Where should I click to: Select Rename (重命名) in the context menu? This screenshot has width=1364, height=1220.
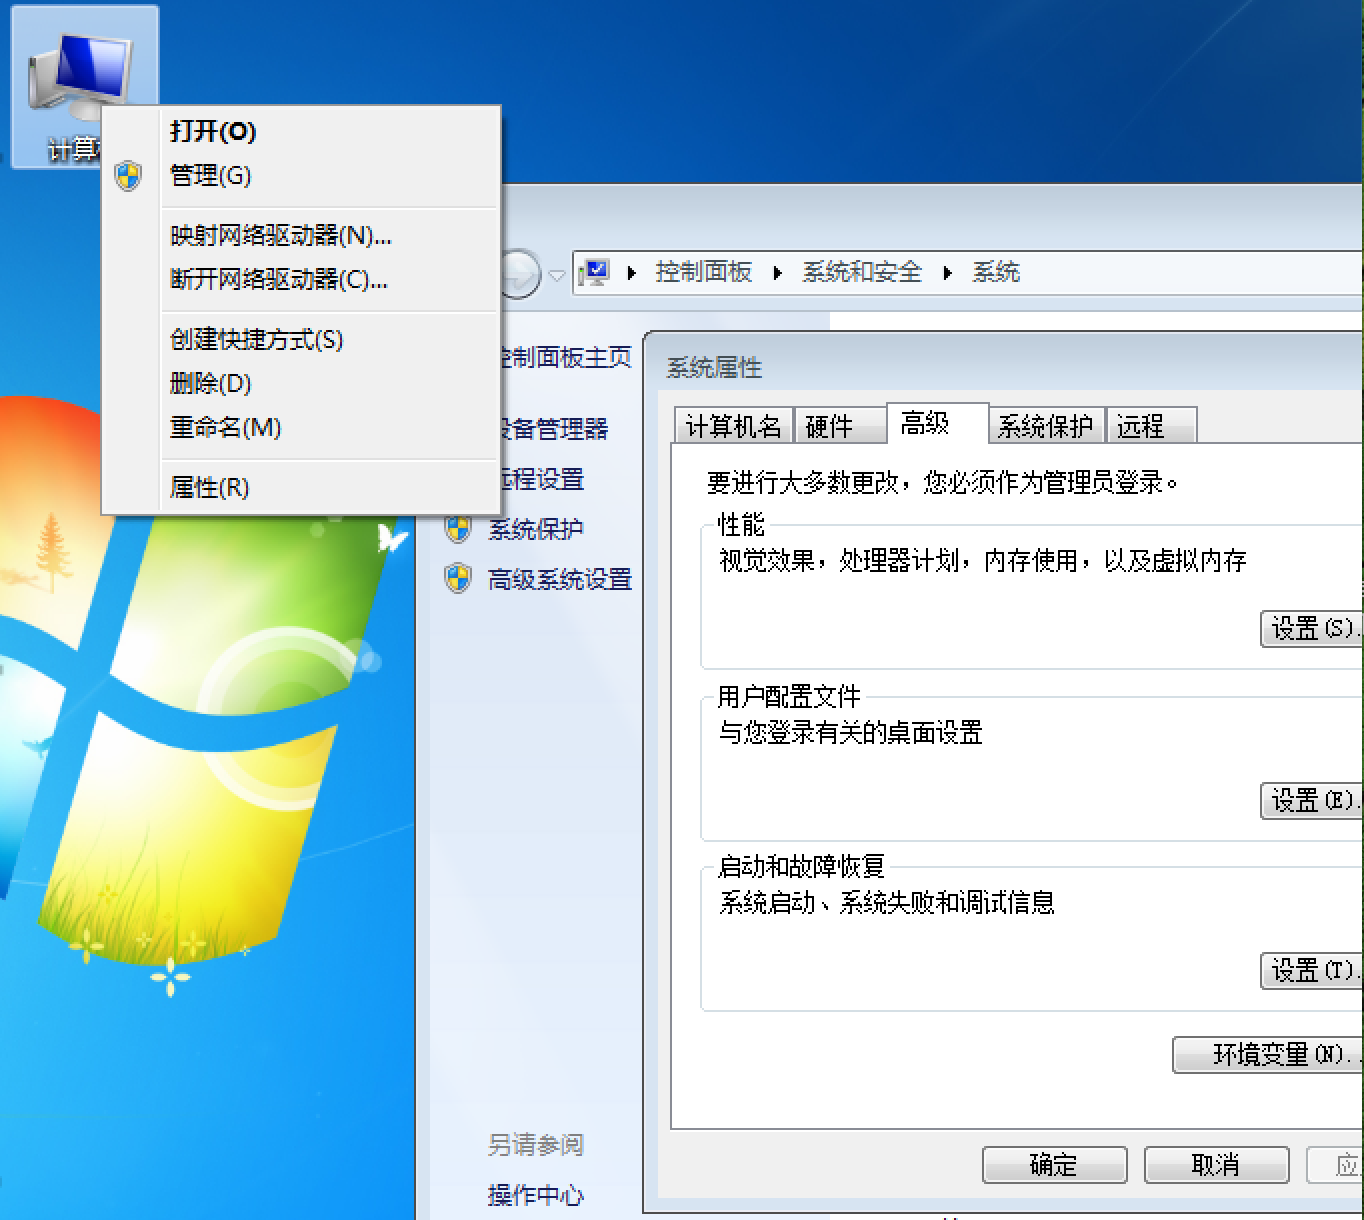(x=300, y=427)
